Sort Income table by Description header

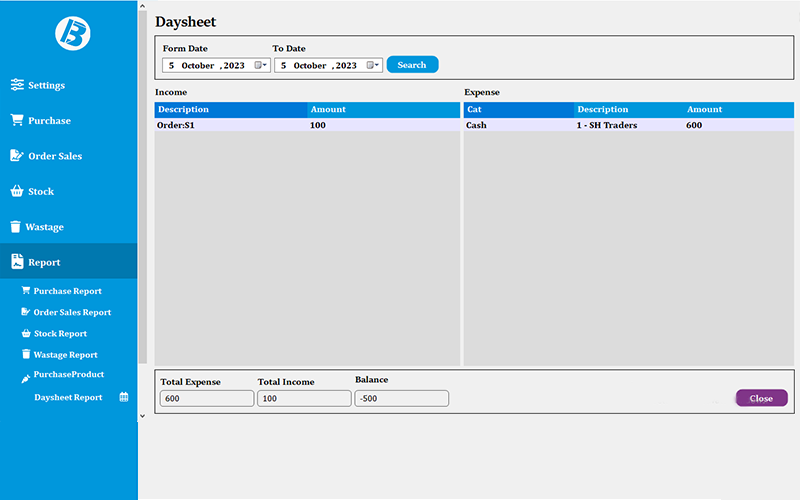231,110
